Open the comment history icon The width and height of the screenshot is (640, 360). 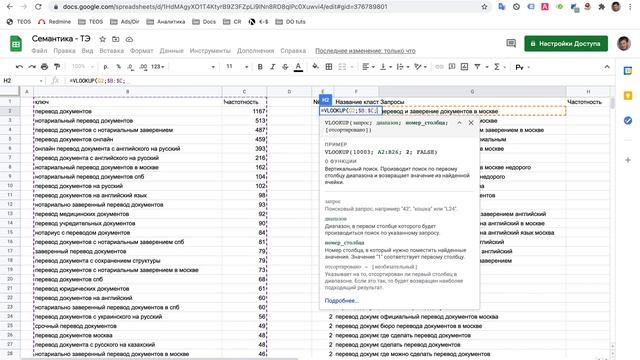[511, 43]
